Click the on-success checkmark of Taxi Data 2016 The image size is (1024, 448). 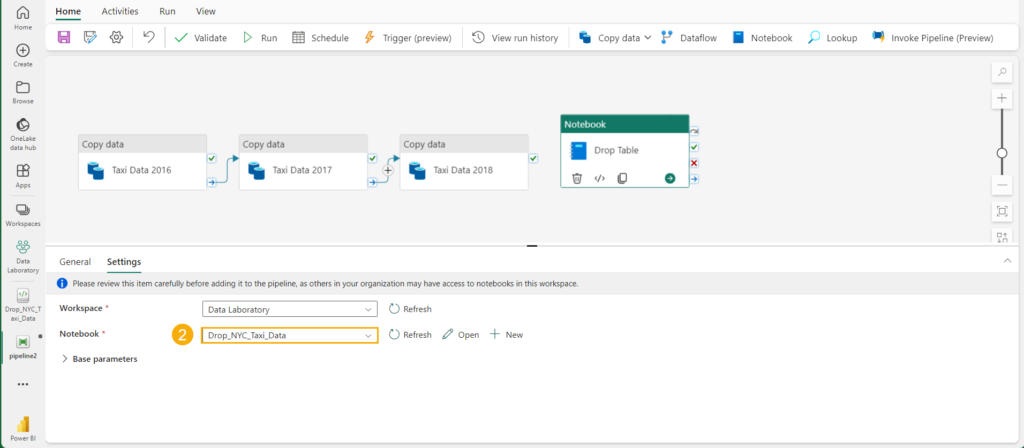(212, 158)
